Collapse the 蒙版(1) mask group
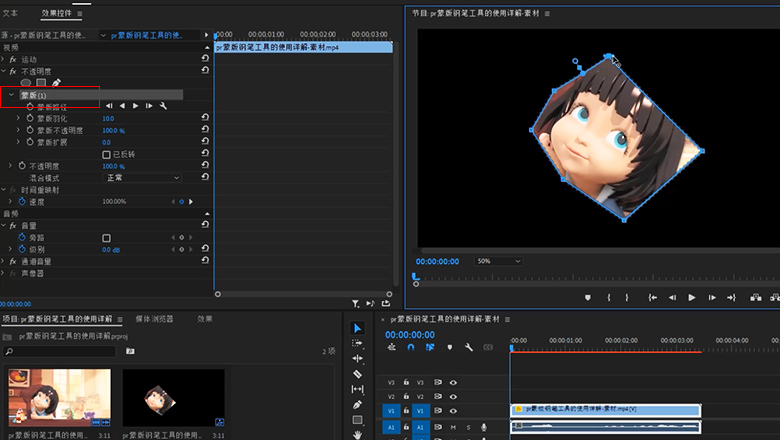780x440 pixels. 11,95
